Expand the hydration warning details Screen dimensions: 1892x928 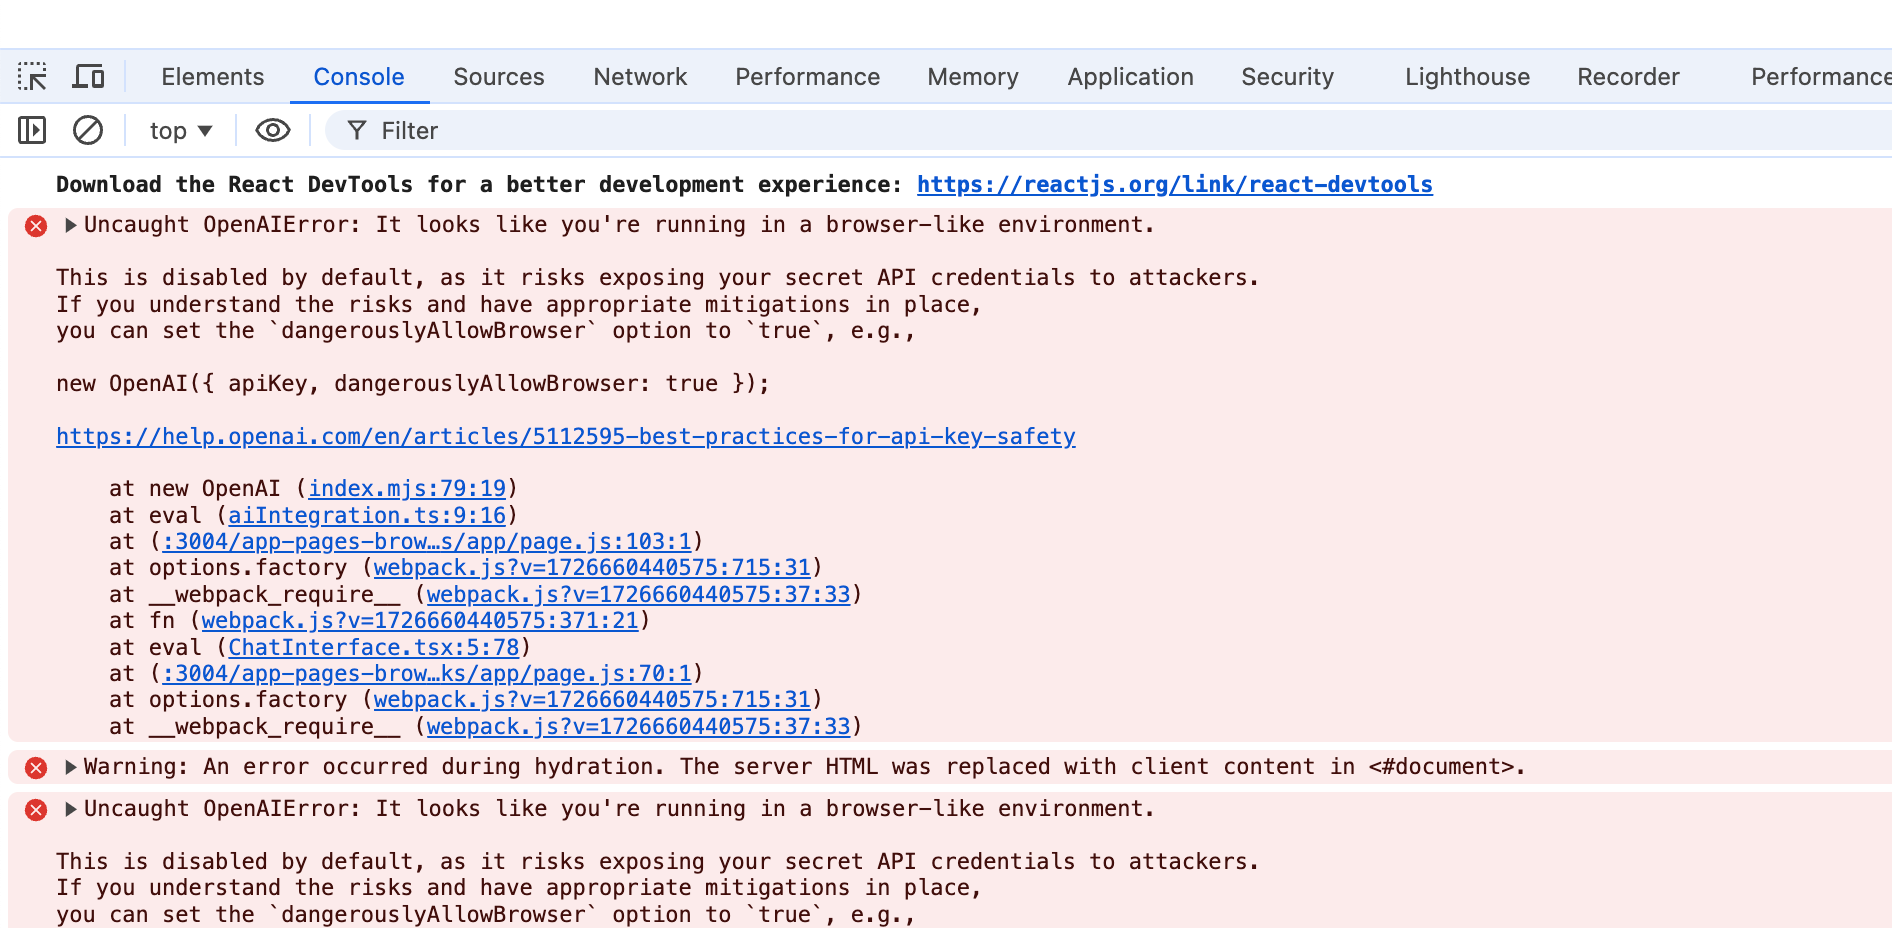[70, 767]
